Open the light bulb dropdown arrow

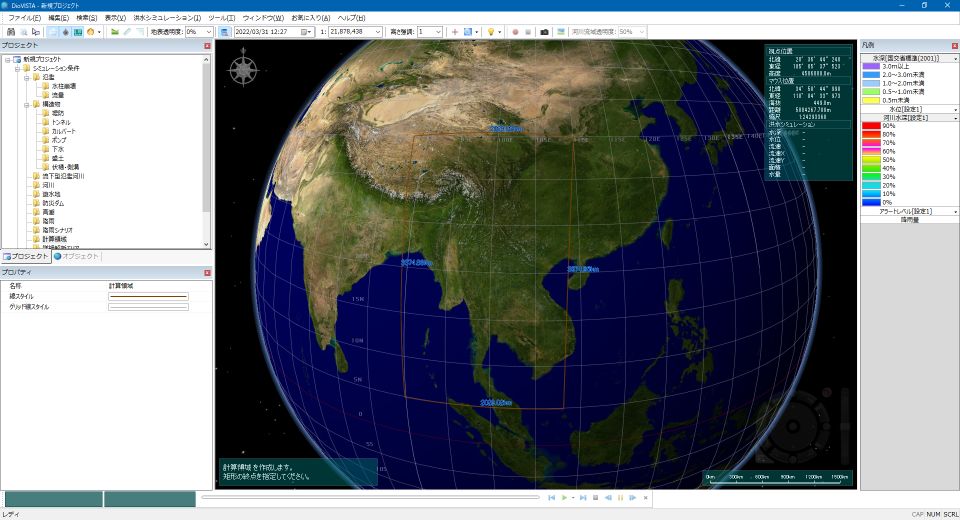(x=500, y=32)
